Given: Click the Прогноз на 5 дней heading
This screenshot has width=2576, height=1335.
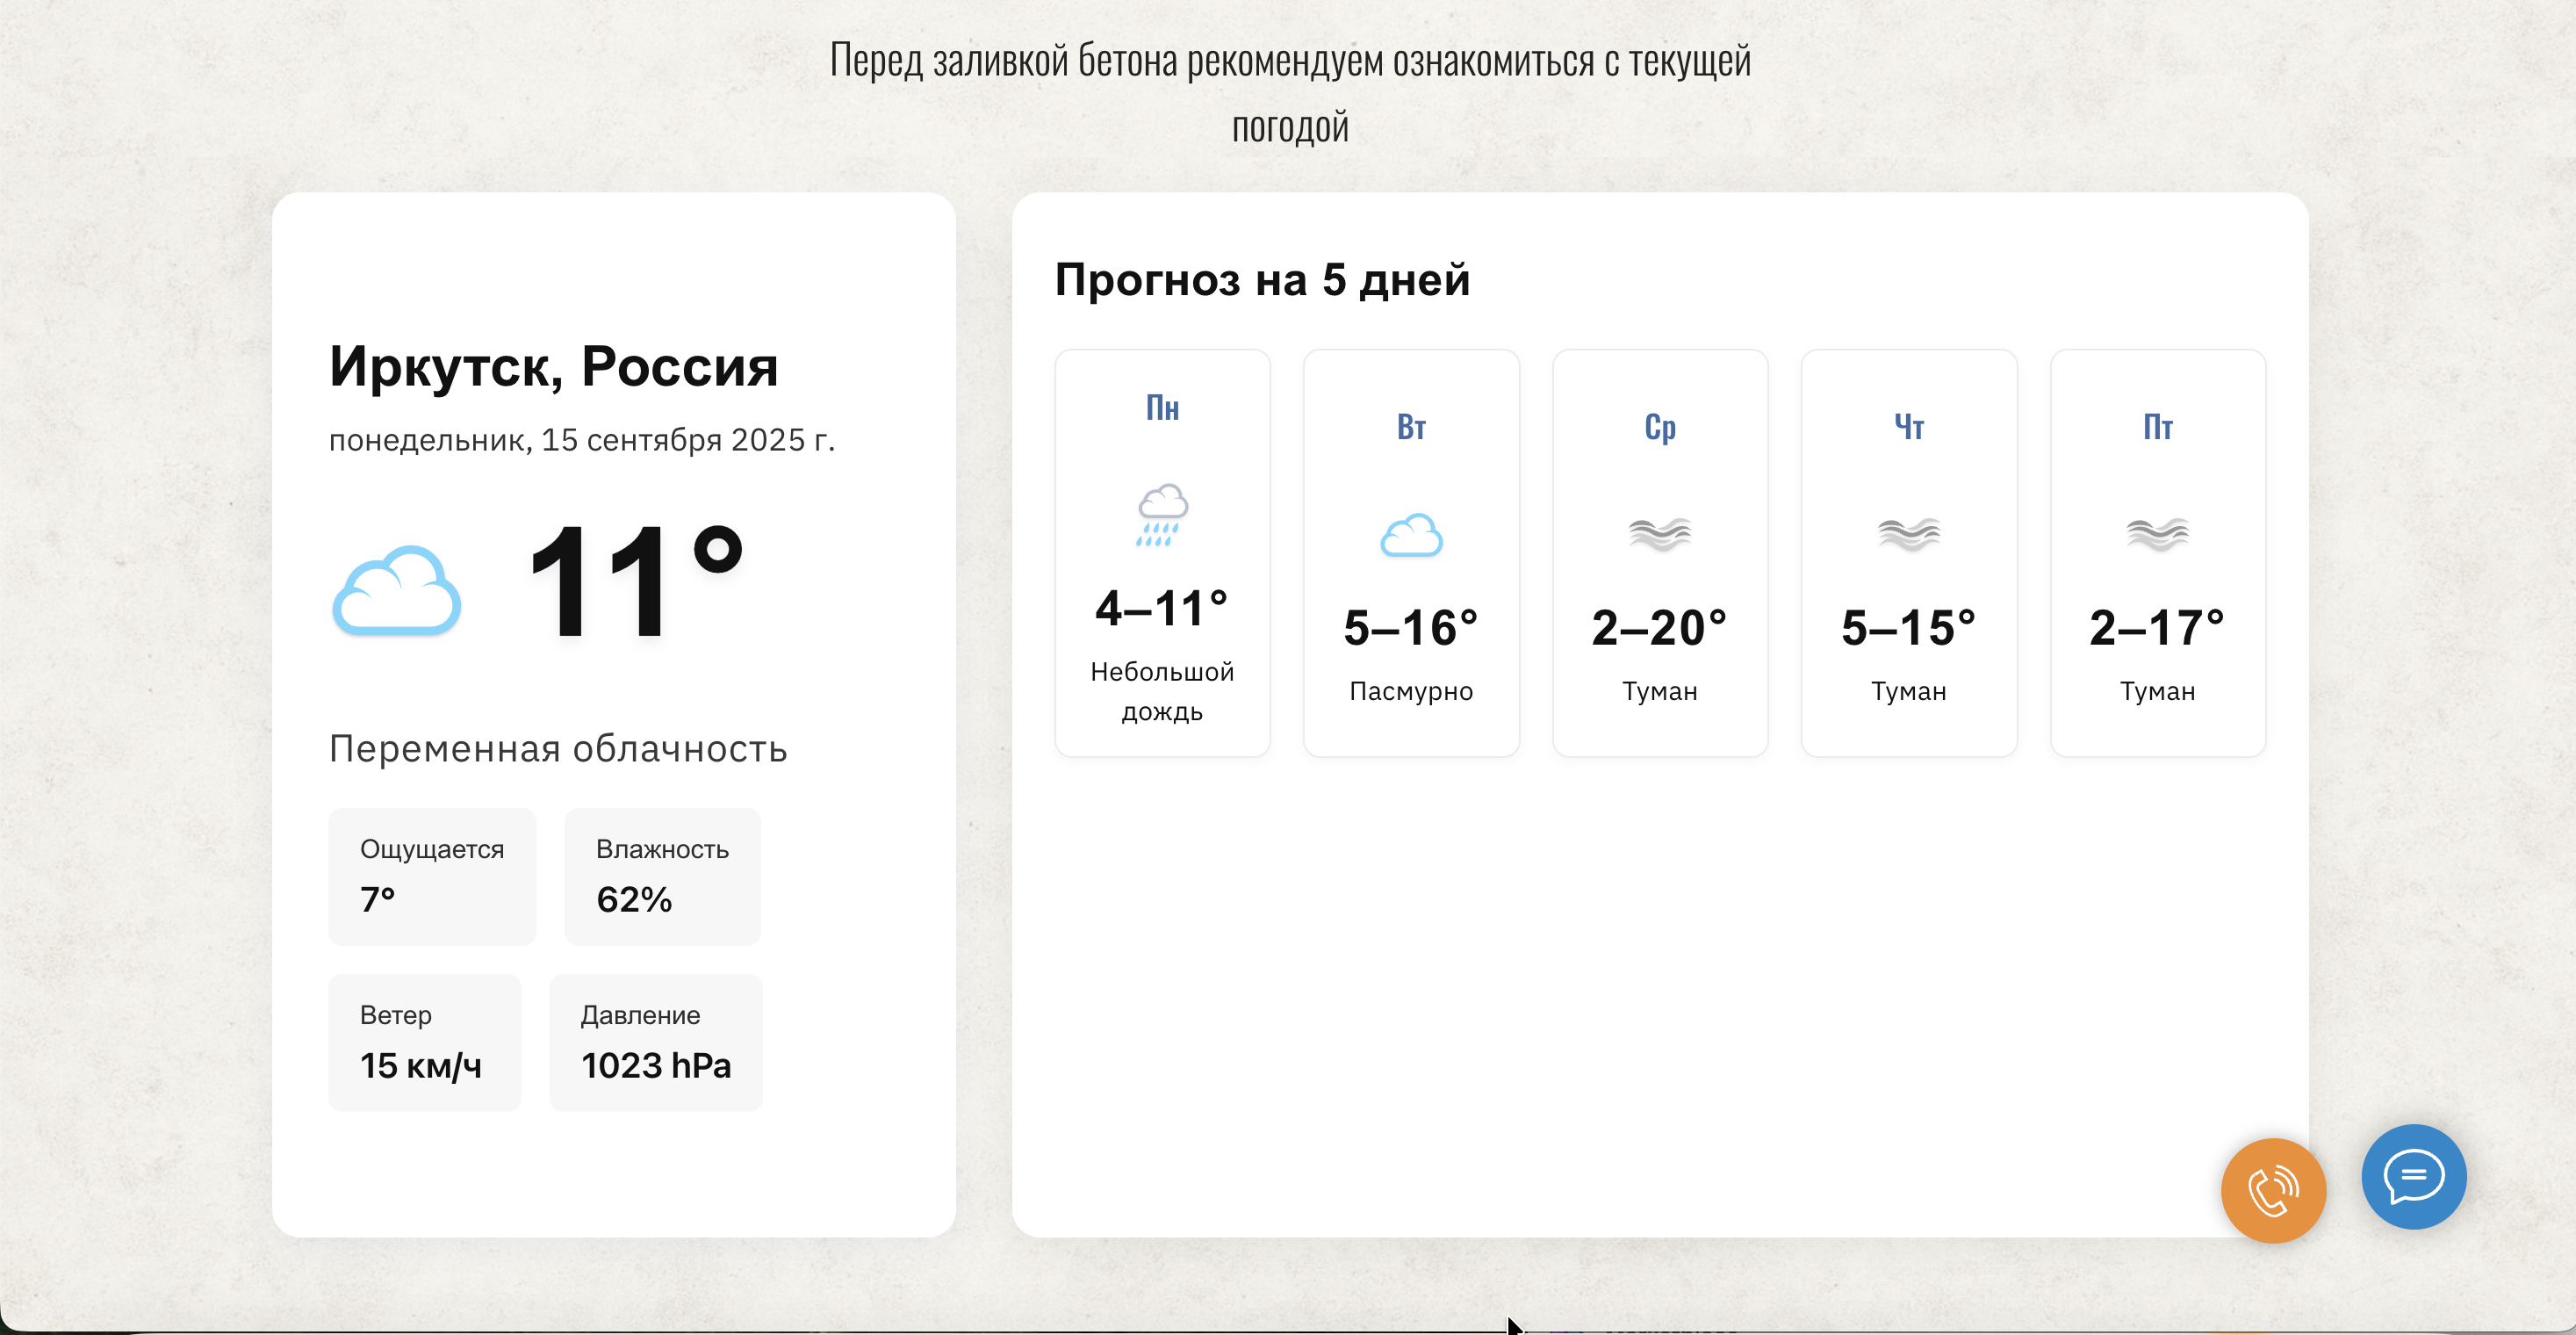Looking at the screenshot, I should pyautogui.click(x=1262, y=279).
